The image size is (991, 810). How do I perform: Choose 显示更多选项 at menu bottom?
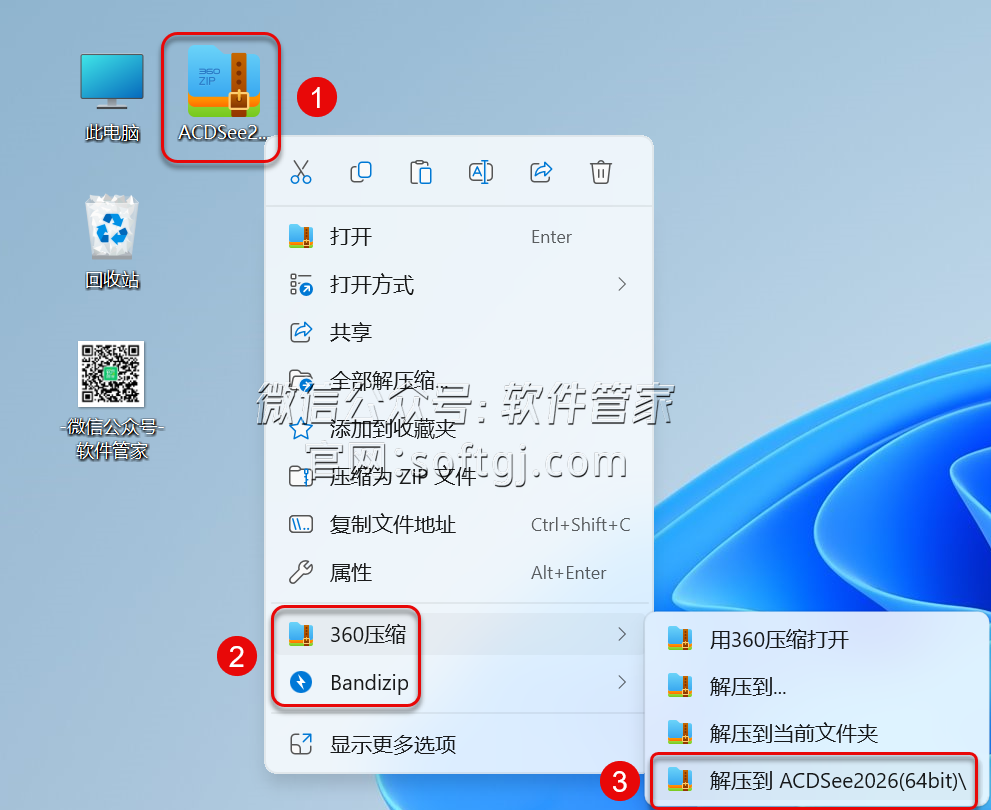(x=459, y=744)
